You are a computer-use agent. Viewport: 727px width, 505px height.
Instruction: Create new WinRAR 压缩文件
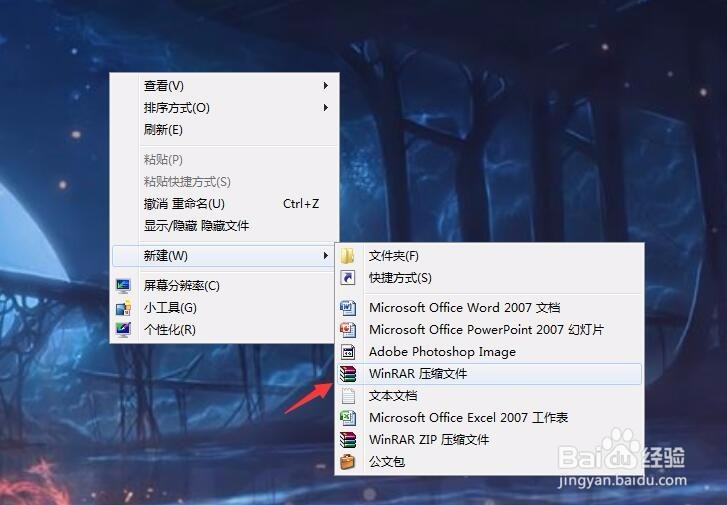(x=490, y=374)
